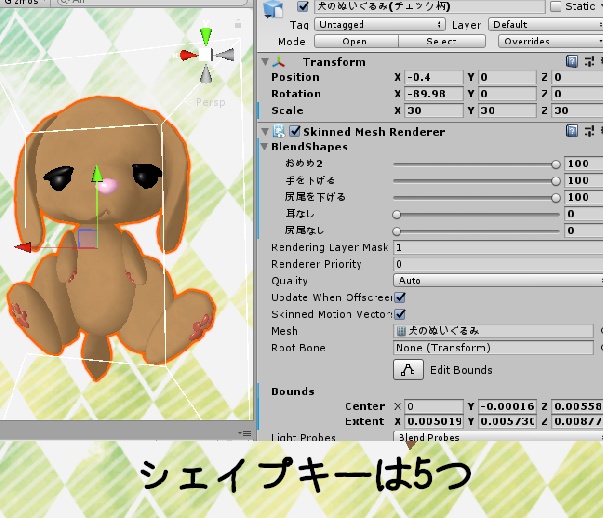Click the 尻尾なし blendshape slider handle
Image resolution: width=603 pixels, height=518 pixels.
pyautogui.click(x=396, y=232)
